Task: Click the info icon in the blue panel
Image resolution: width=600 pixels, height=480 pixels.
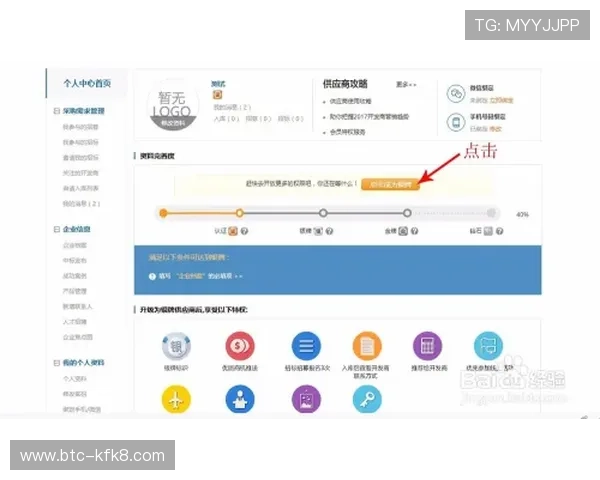Action: tap(152, 276)
